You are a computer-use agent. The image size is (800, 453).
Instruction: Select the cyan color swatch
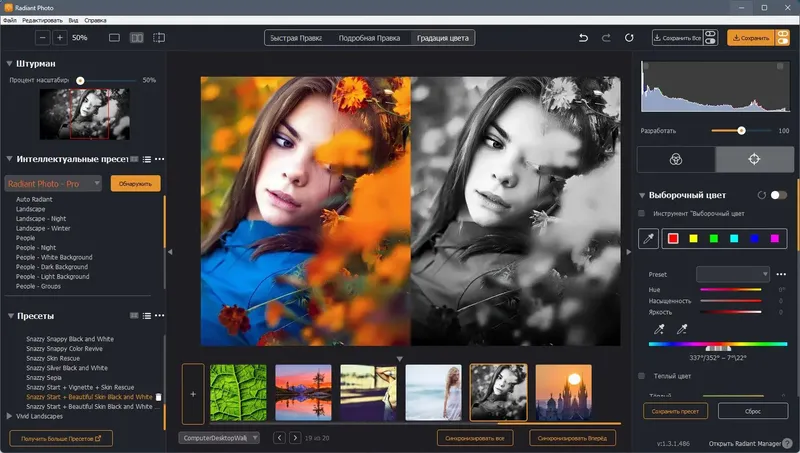click(x=734, y=238)
